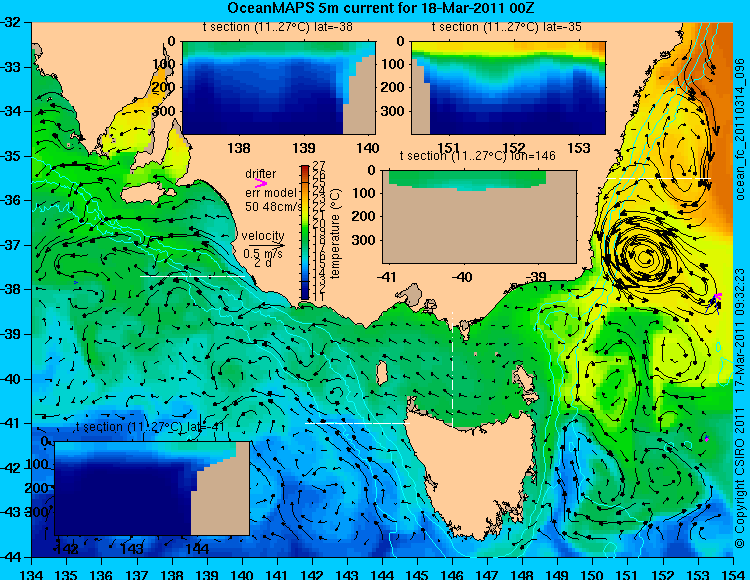Click latitude axis label -44
The width and height of the screenshot is (750, 580).
pyautogui.click(x=11, y=557)
